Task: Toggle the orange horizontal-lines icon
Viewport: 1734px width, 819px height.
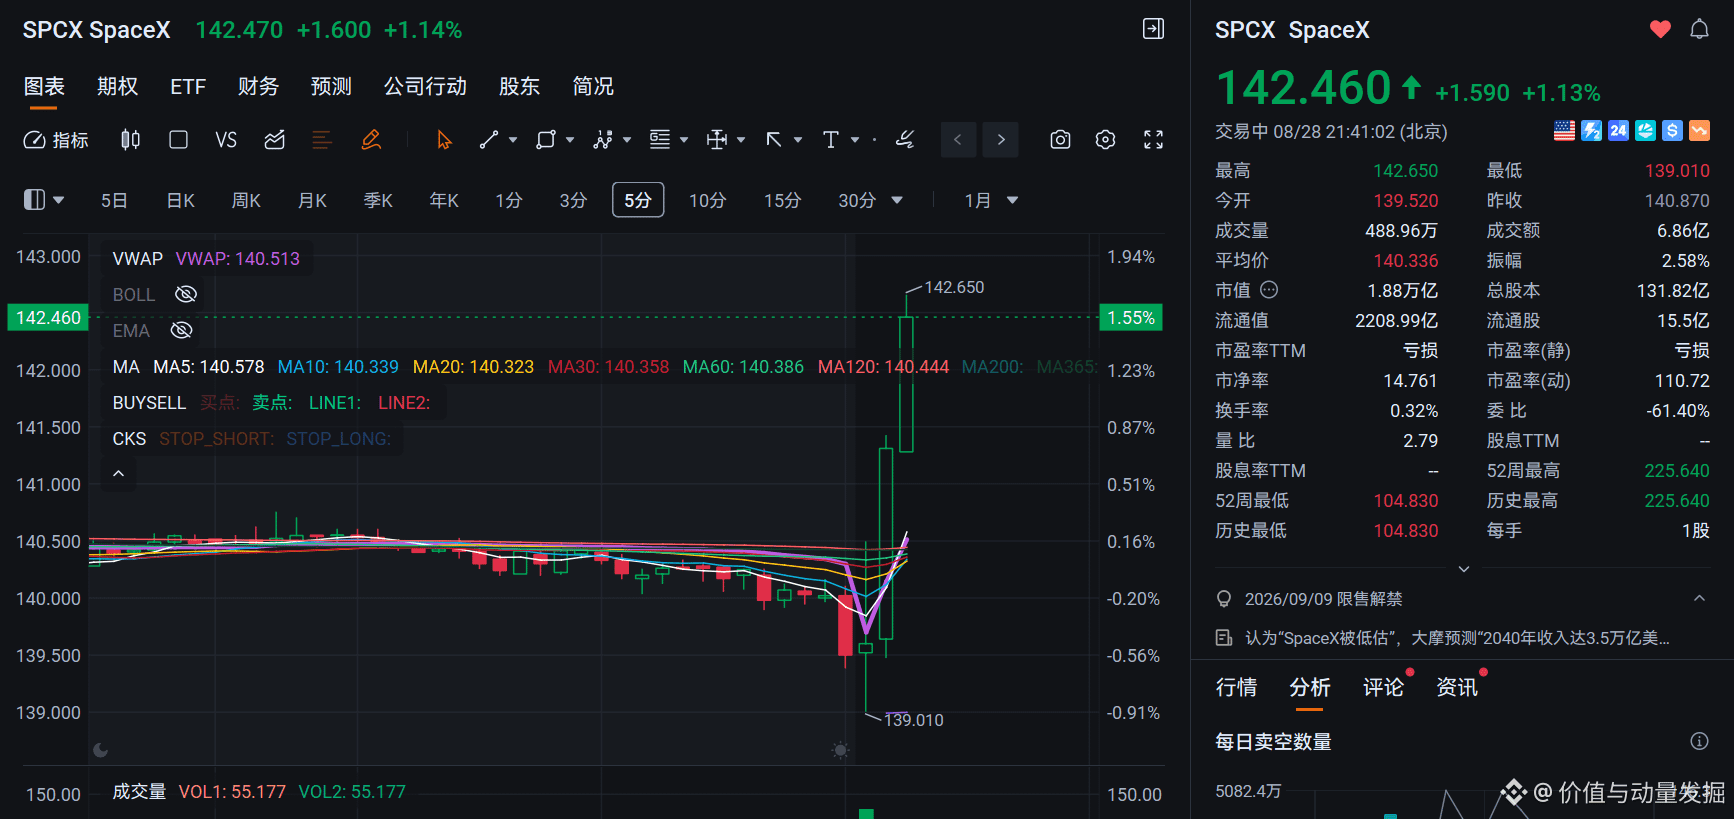Action: pyautogui.click(x=322, y=140)
